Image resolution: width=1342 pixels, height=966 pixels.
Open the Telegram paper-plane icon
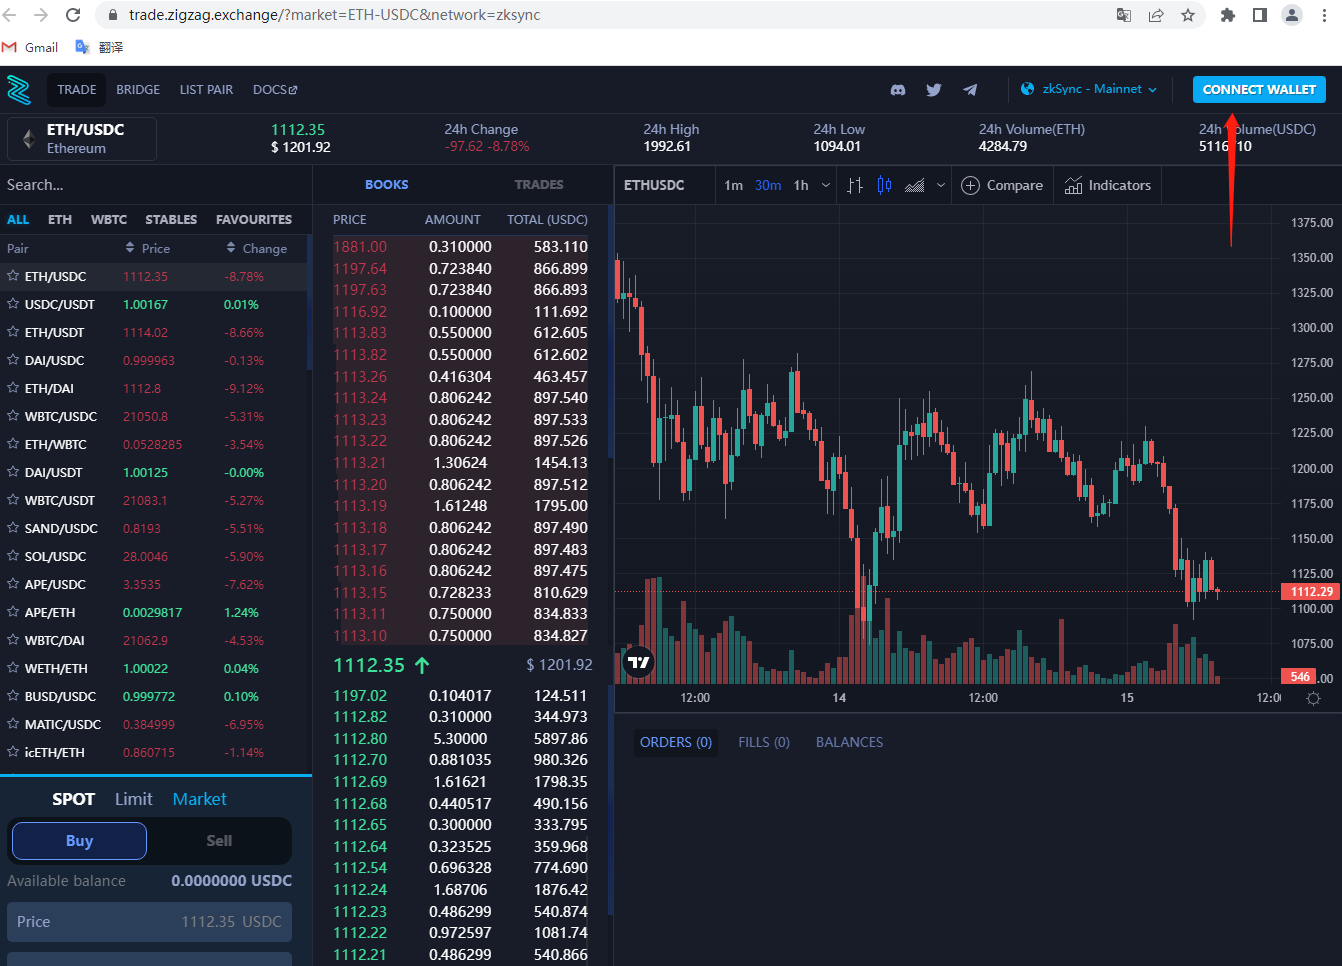tap(970, 90)
